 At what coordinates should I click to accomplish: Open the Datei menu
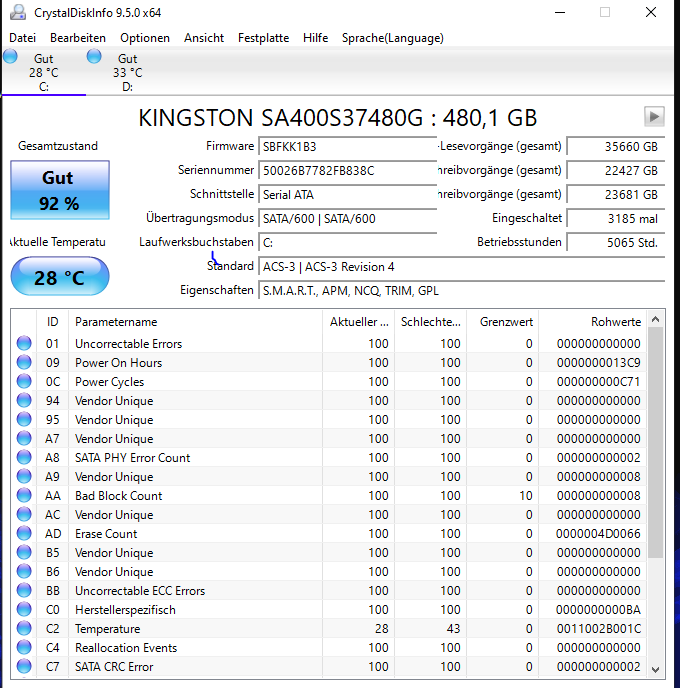(x=22, y=38)
